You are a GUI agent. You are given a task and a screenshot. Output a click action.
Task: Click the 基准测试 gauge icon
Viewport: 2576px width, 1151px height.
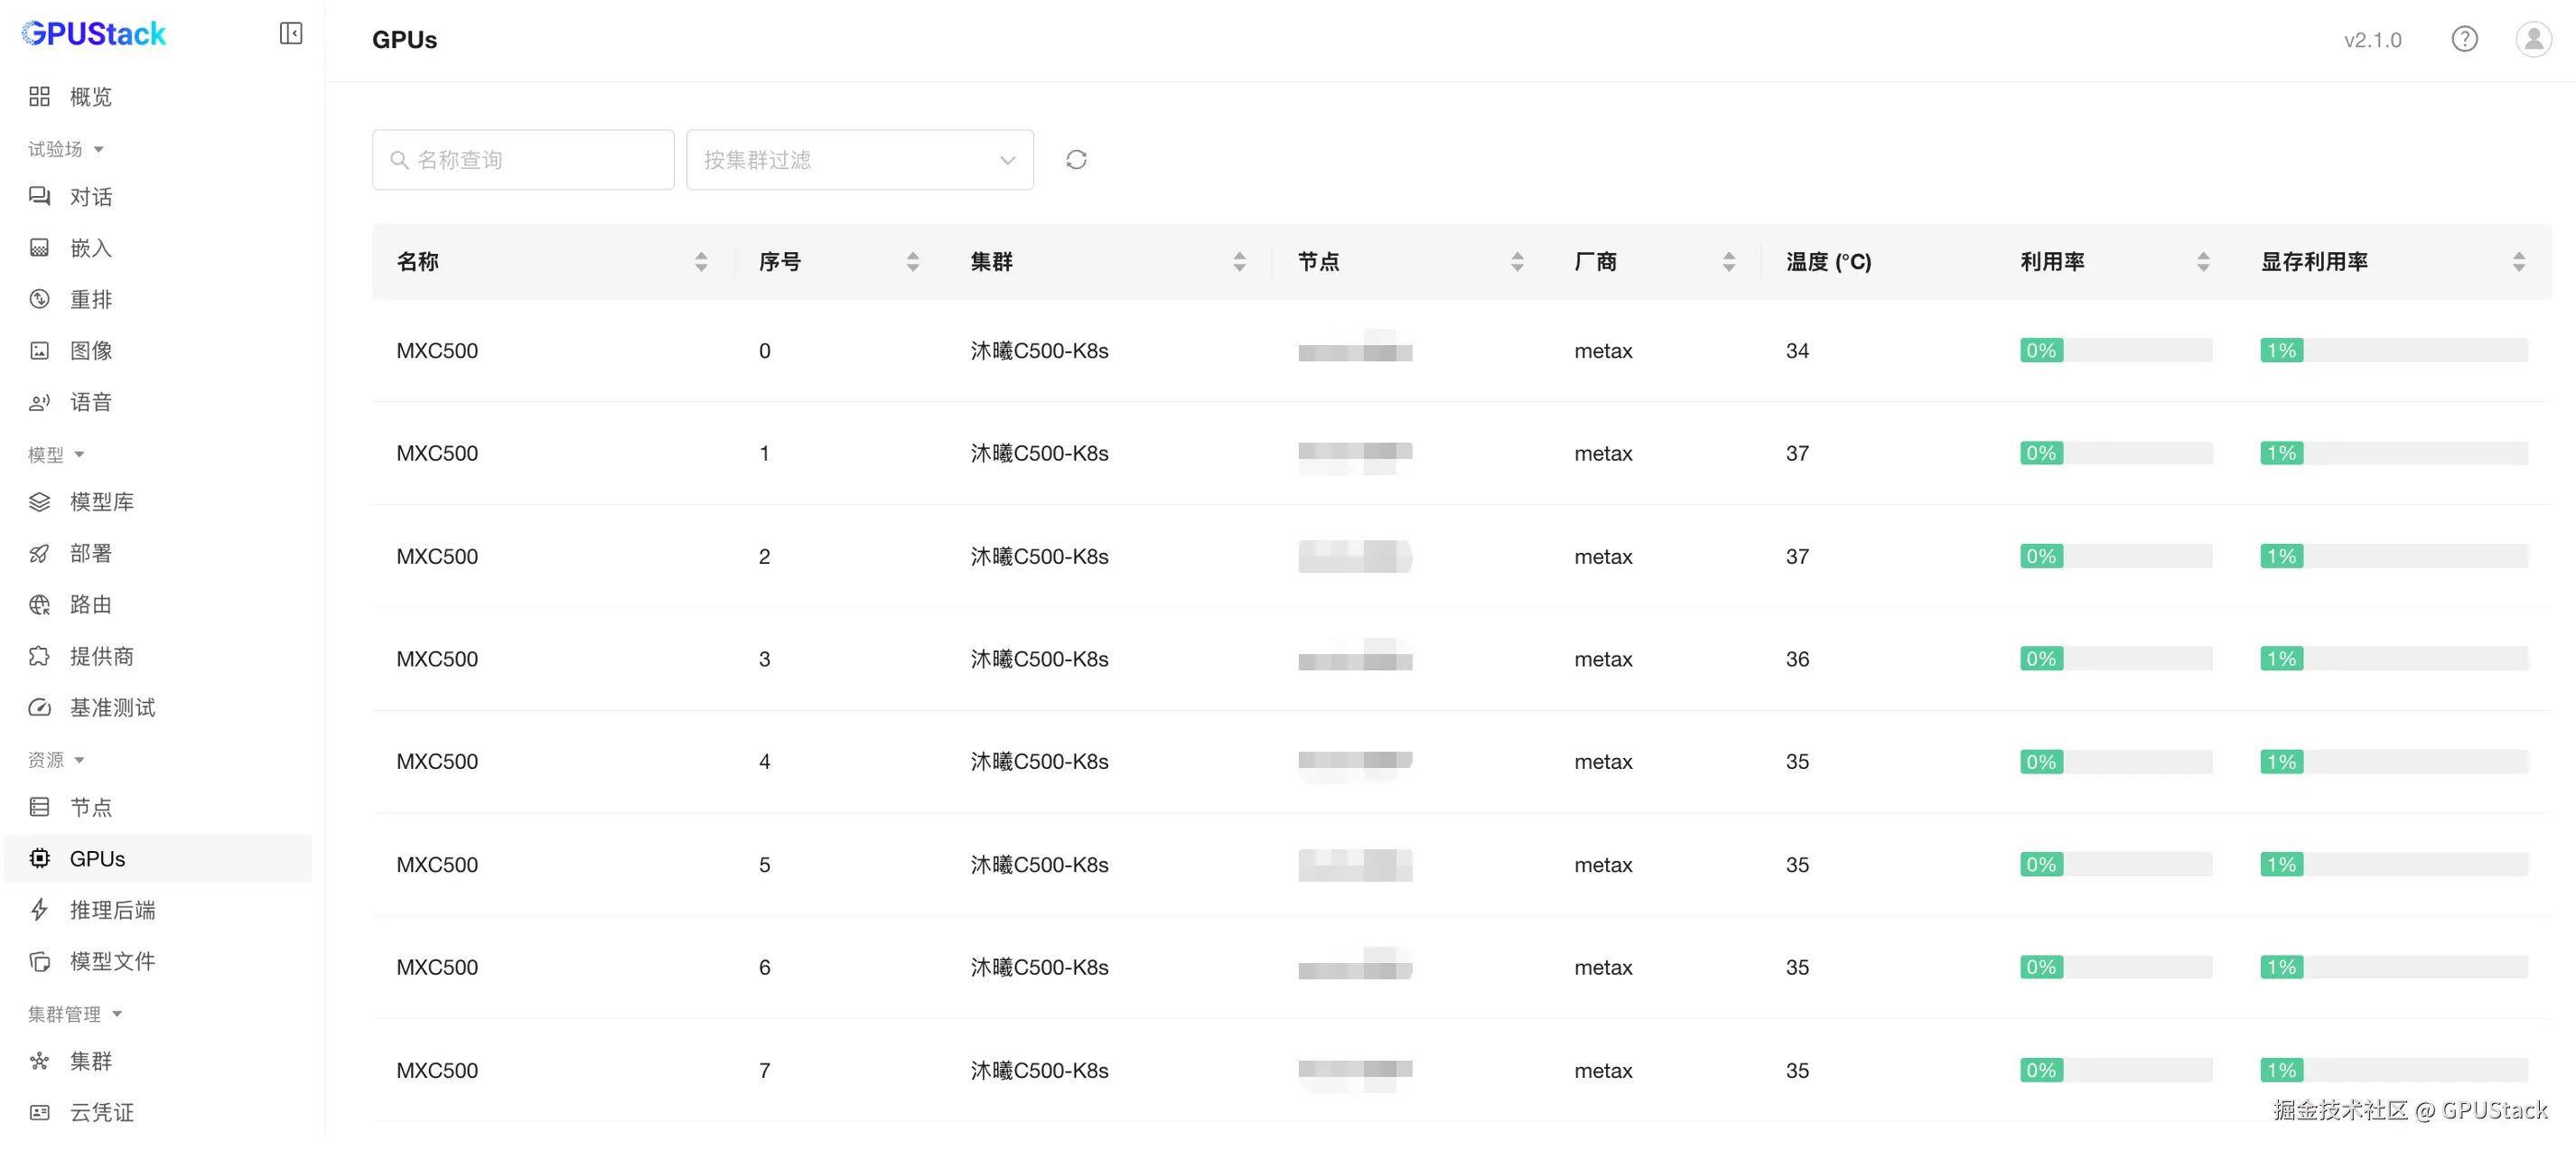point(40,708)
